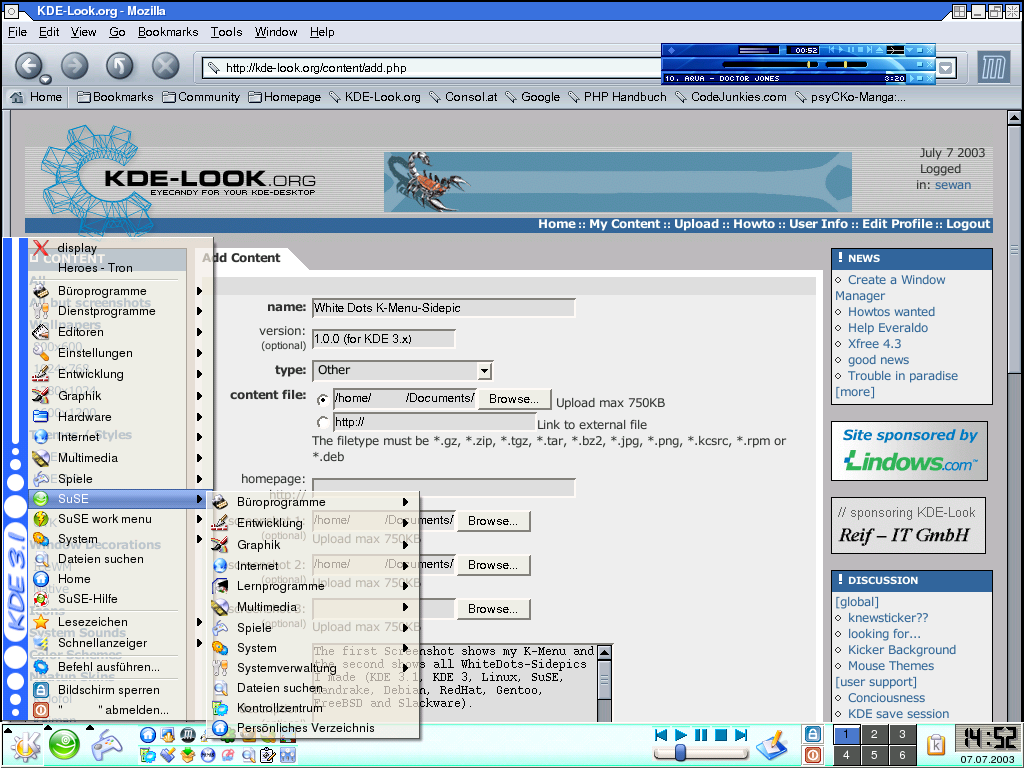Follow the Upload link in site navigation

click(x=696, y=224)
